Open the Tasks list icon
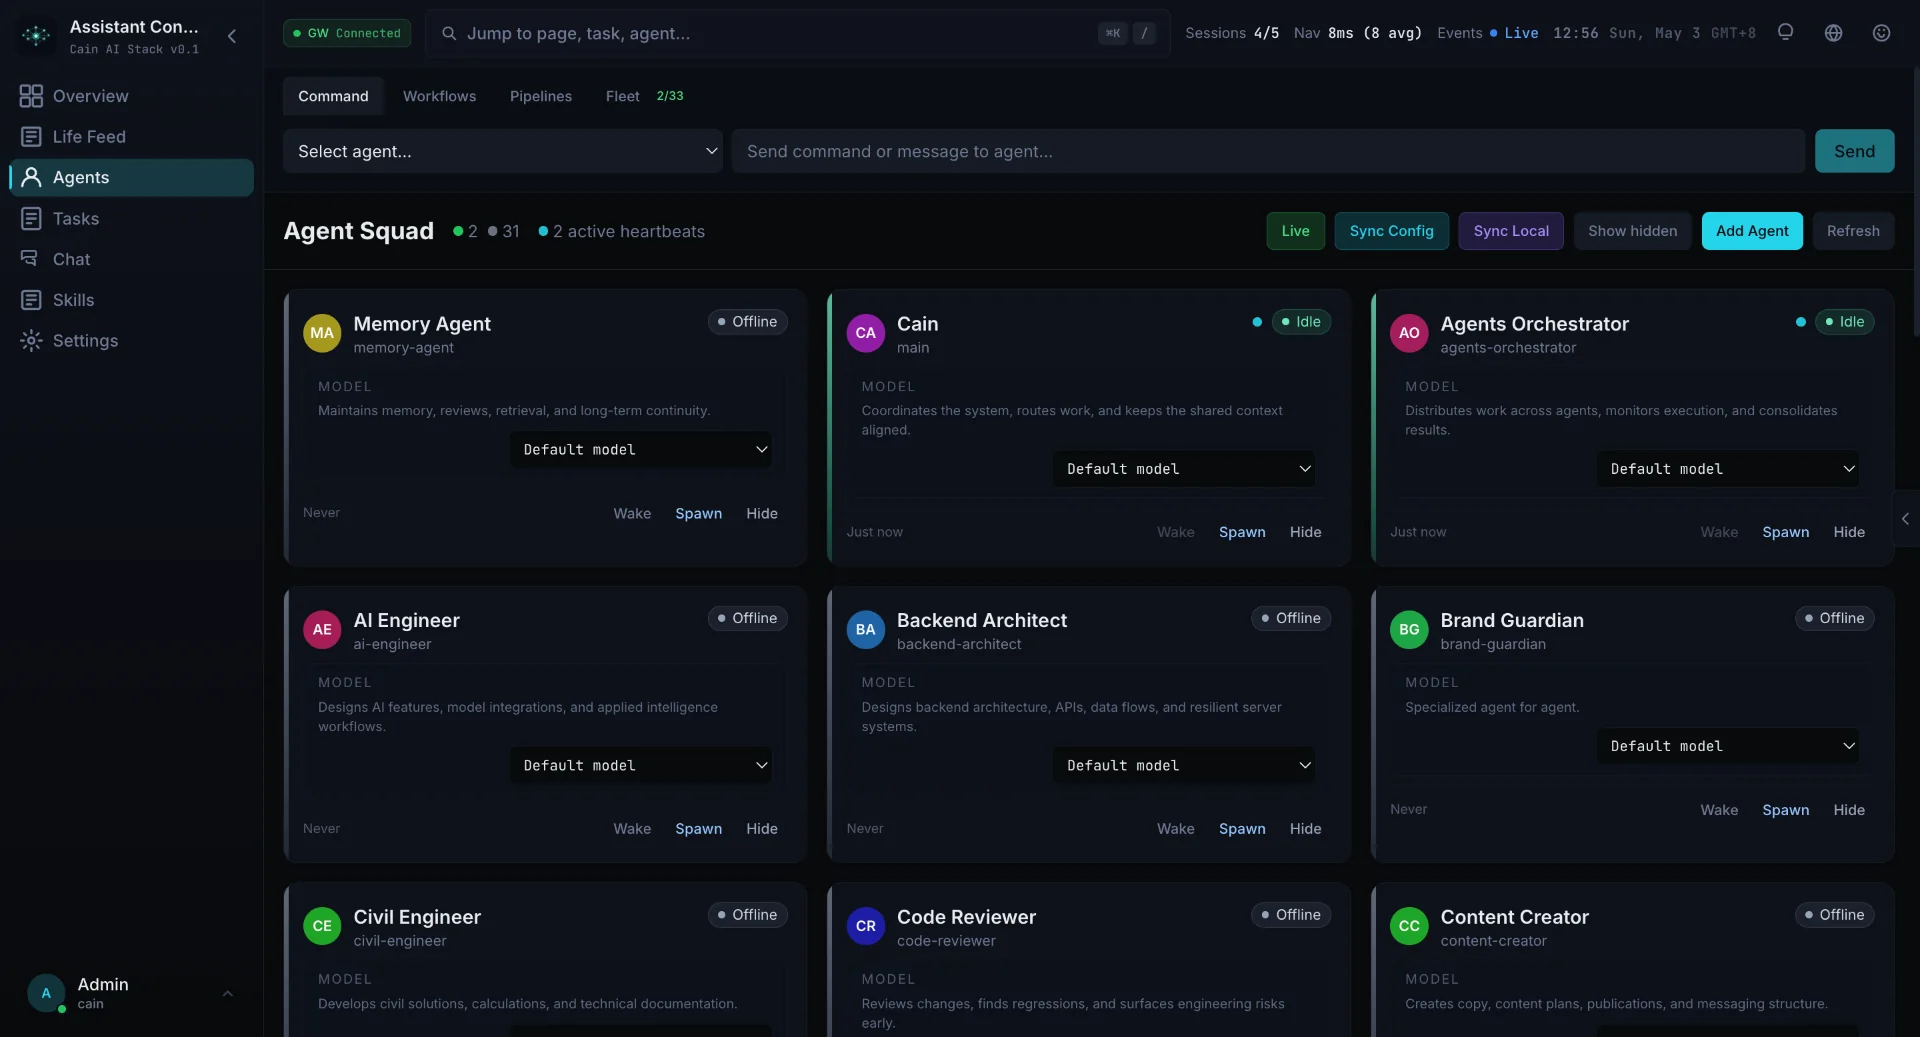The width and height of the screenshot is (1920, 1037). (31, 218)
